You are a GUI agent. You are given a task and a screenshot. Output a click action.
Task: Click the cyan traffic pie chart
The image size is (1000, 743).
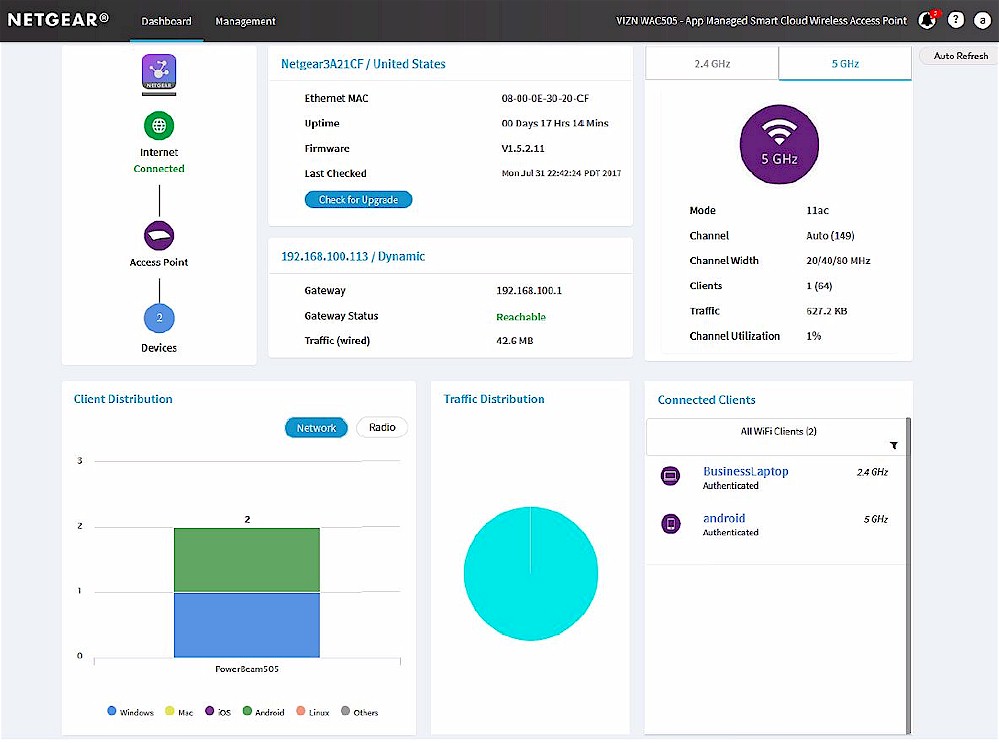point(531,573)
